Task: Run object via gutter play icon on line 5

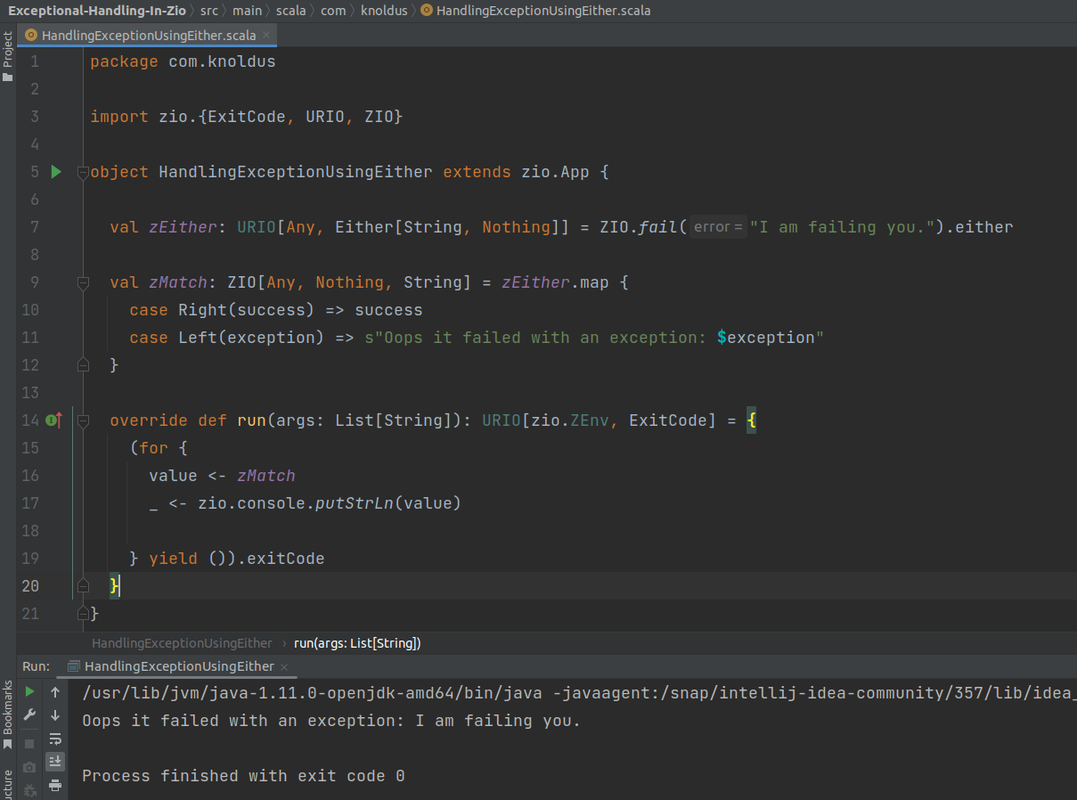Action: [x=56, y=172]
